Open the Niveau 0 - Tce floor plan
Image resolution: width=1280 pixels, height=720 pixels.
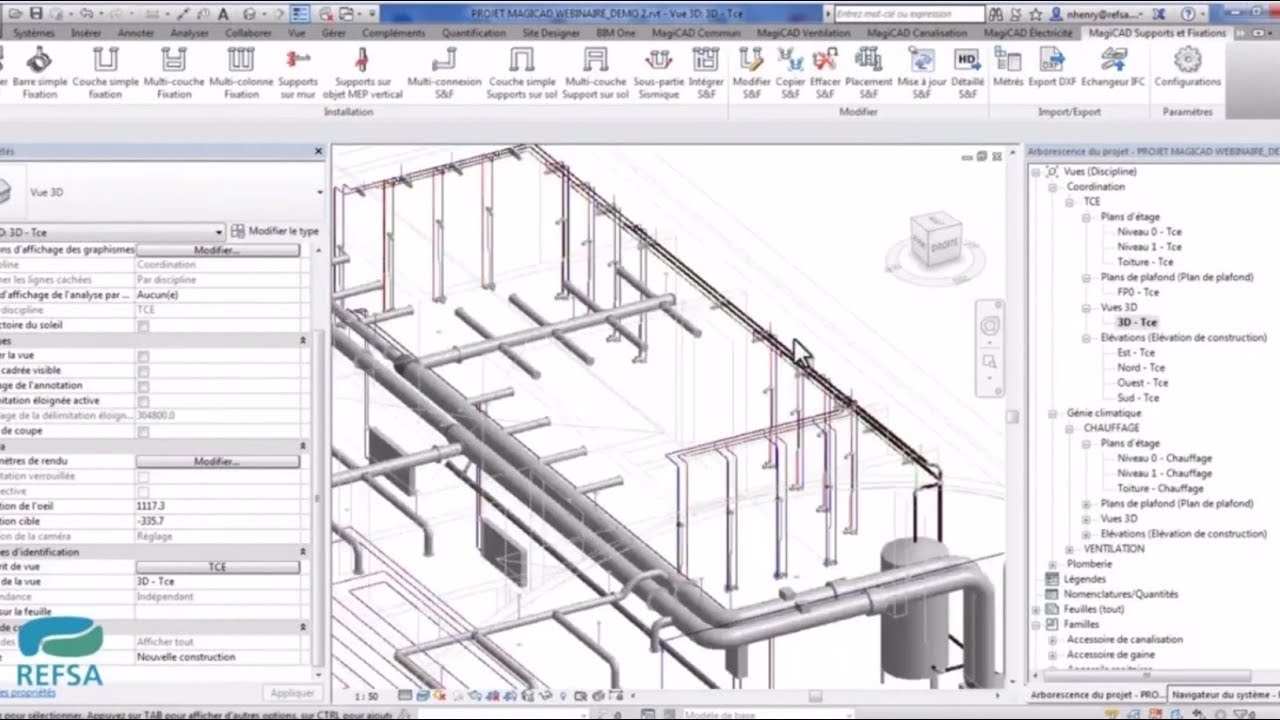tap(1149, 232)
